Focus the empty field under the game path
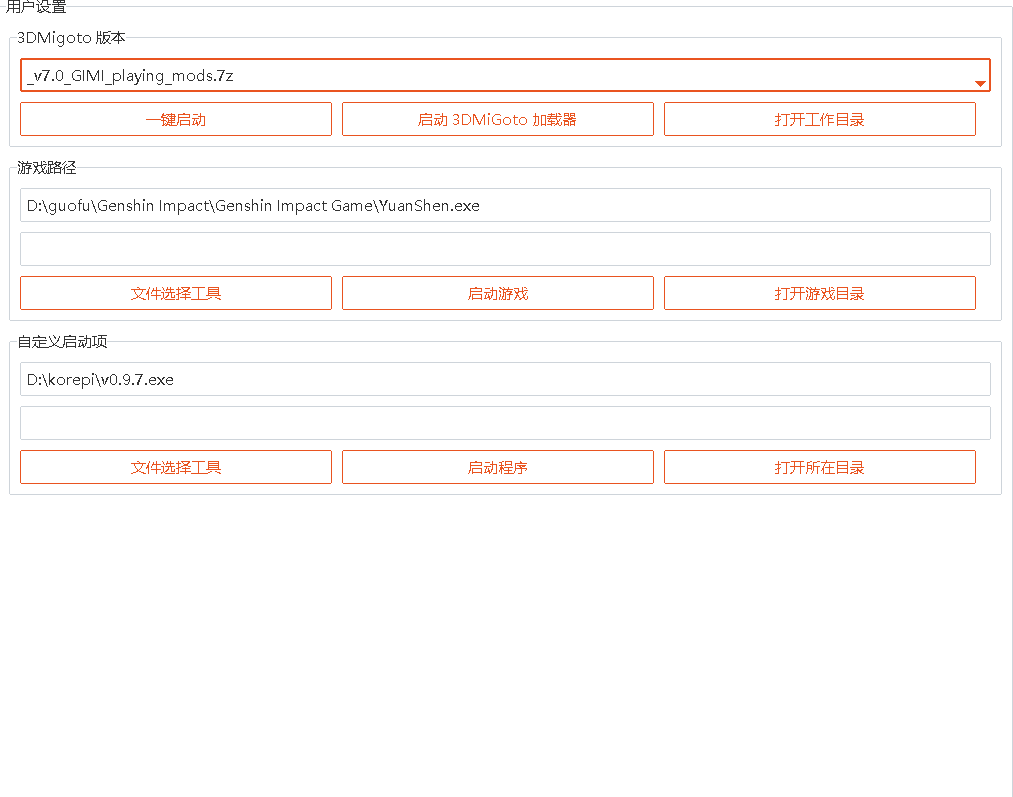The width and height of the screenshot is (1013, 797). (505, 249)
